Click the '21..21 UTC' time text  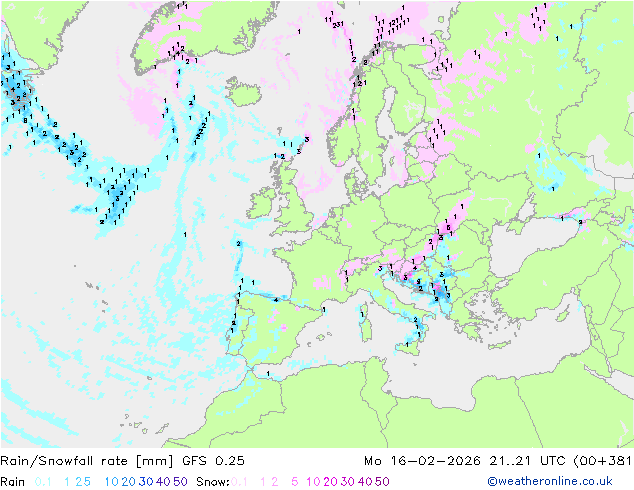[528, 461]
